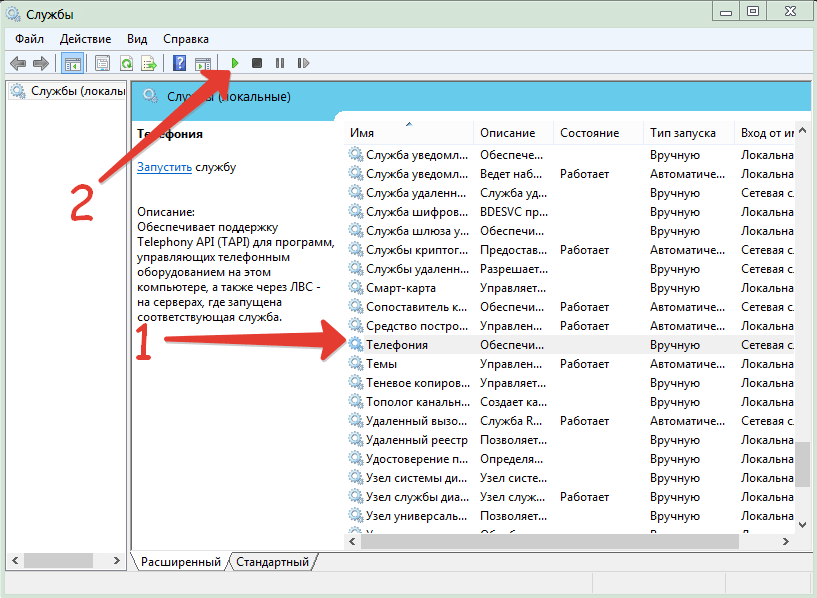Open Help via the blue question mark icon
The image size is (817, 598).
pyautogui.click(x=180, y=63)
